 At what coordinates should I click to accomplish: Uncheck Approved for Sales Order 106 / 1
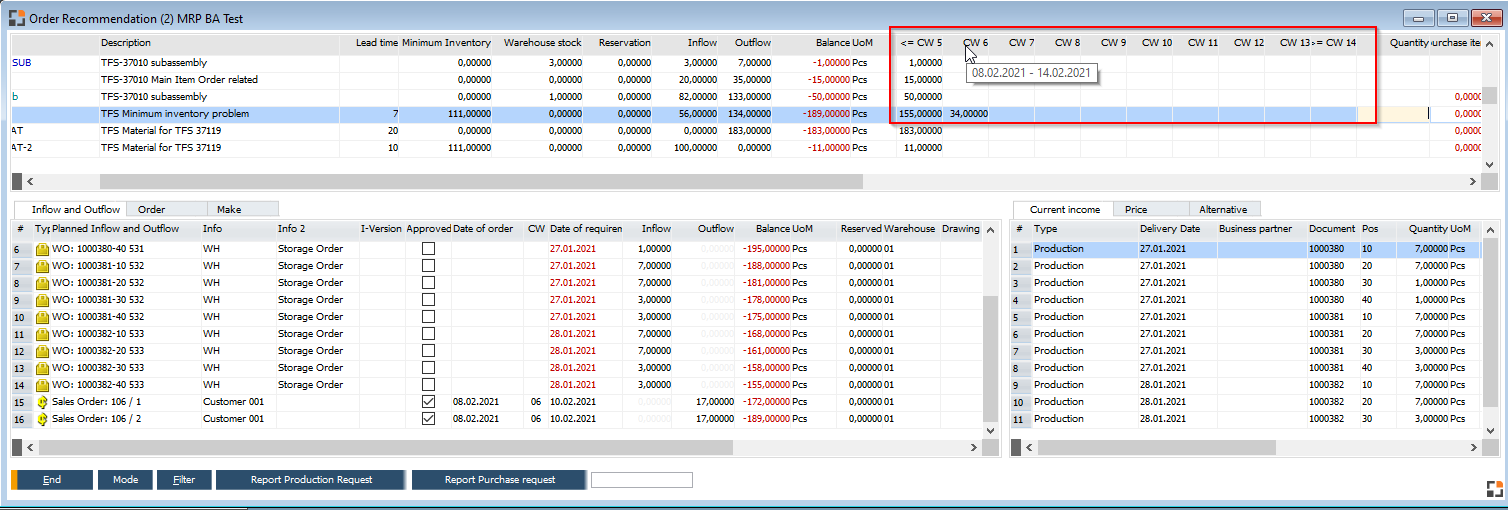pyautogui.click(x=428, y=402)
